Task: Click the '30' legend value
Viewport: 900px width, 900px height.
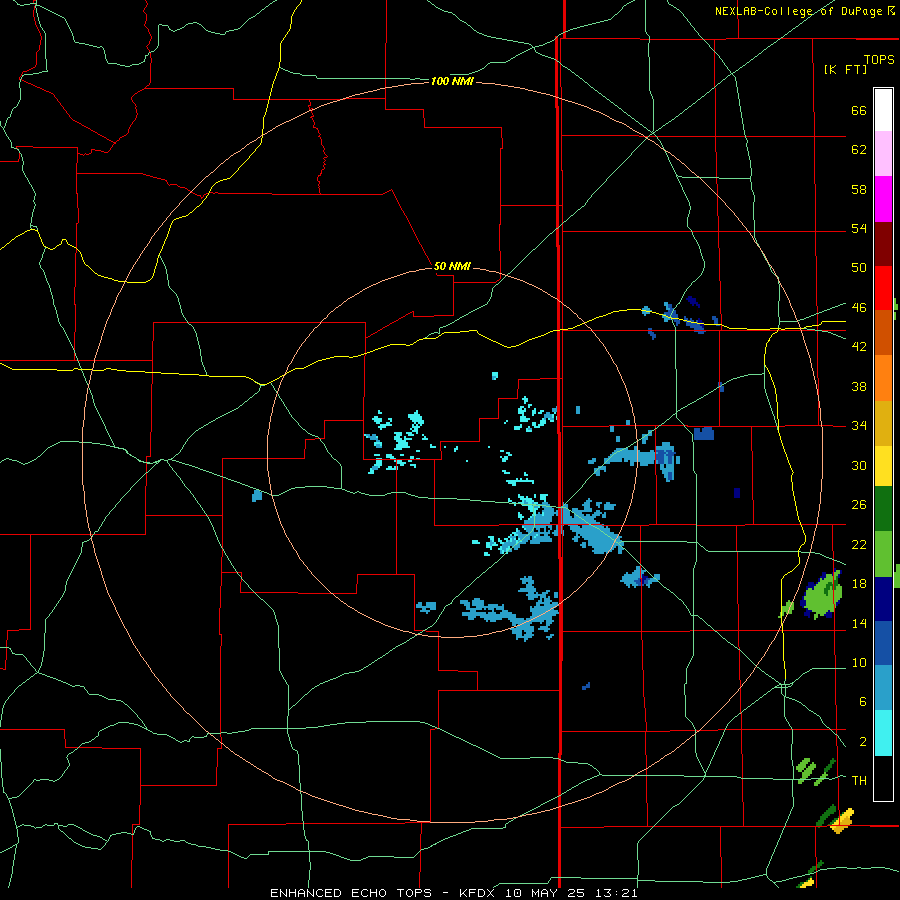Action: (859, 465)
